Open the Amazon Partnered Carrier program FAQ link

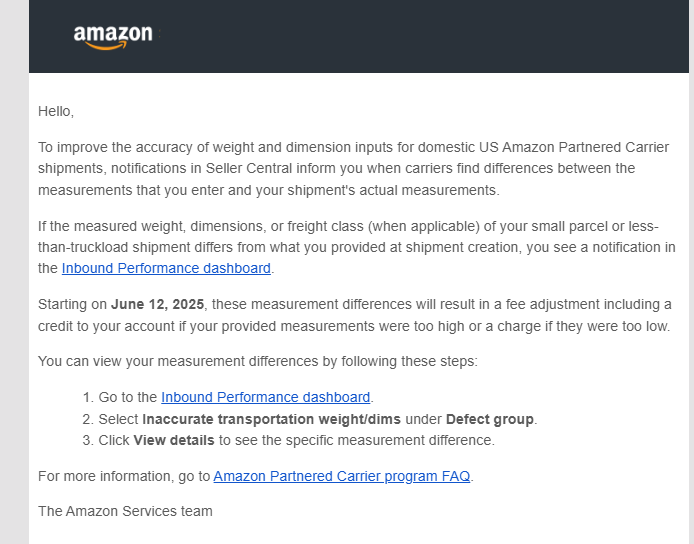(342, 476)
